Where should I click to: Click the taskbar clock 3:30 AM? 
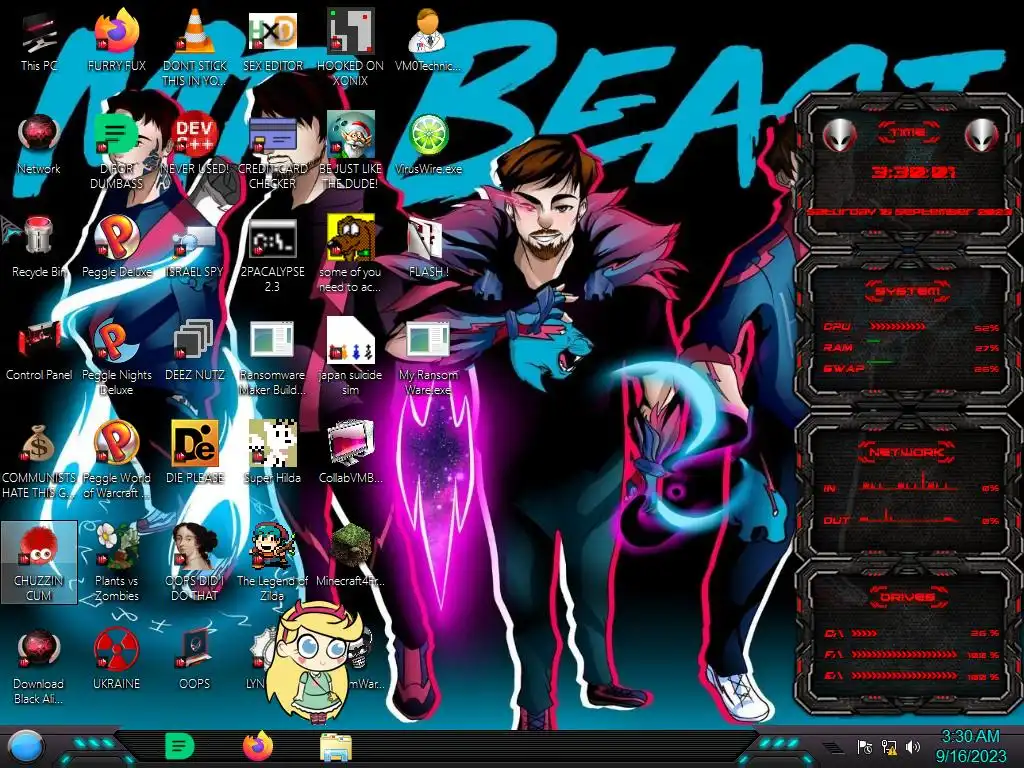(x=970, y=746)
